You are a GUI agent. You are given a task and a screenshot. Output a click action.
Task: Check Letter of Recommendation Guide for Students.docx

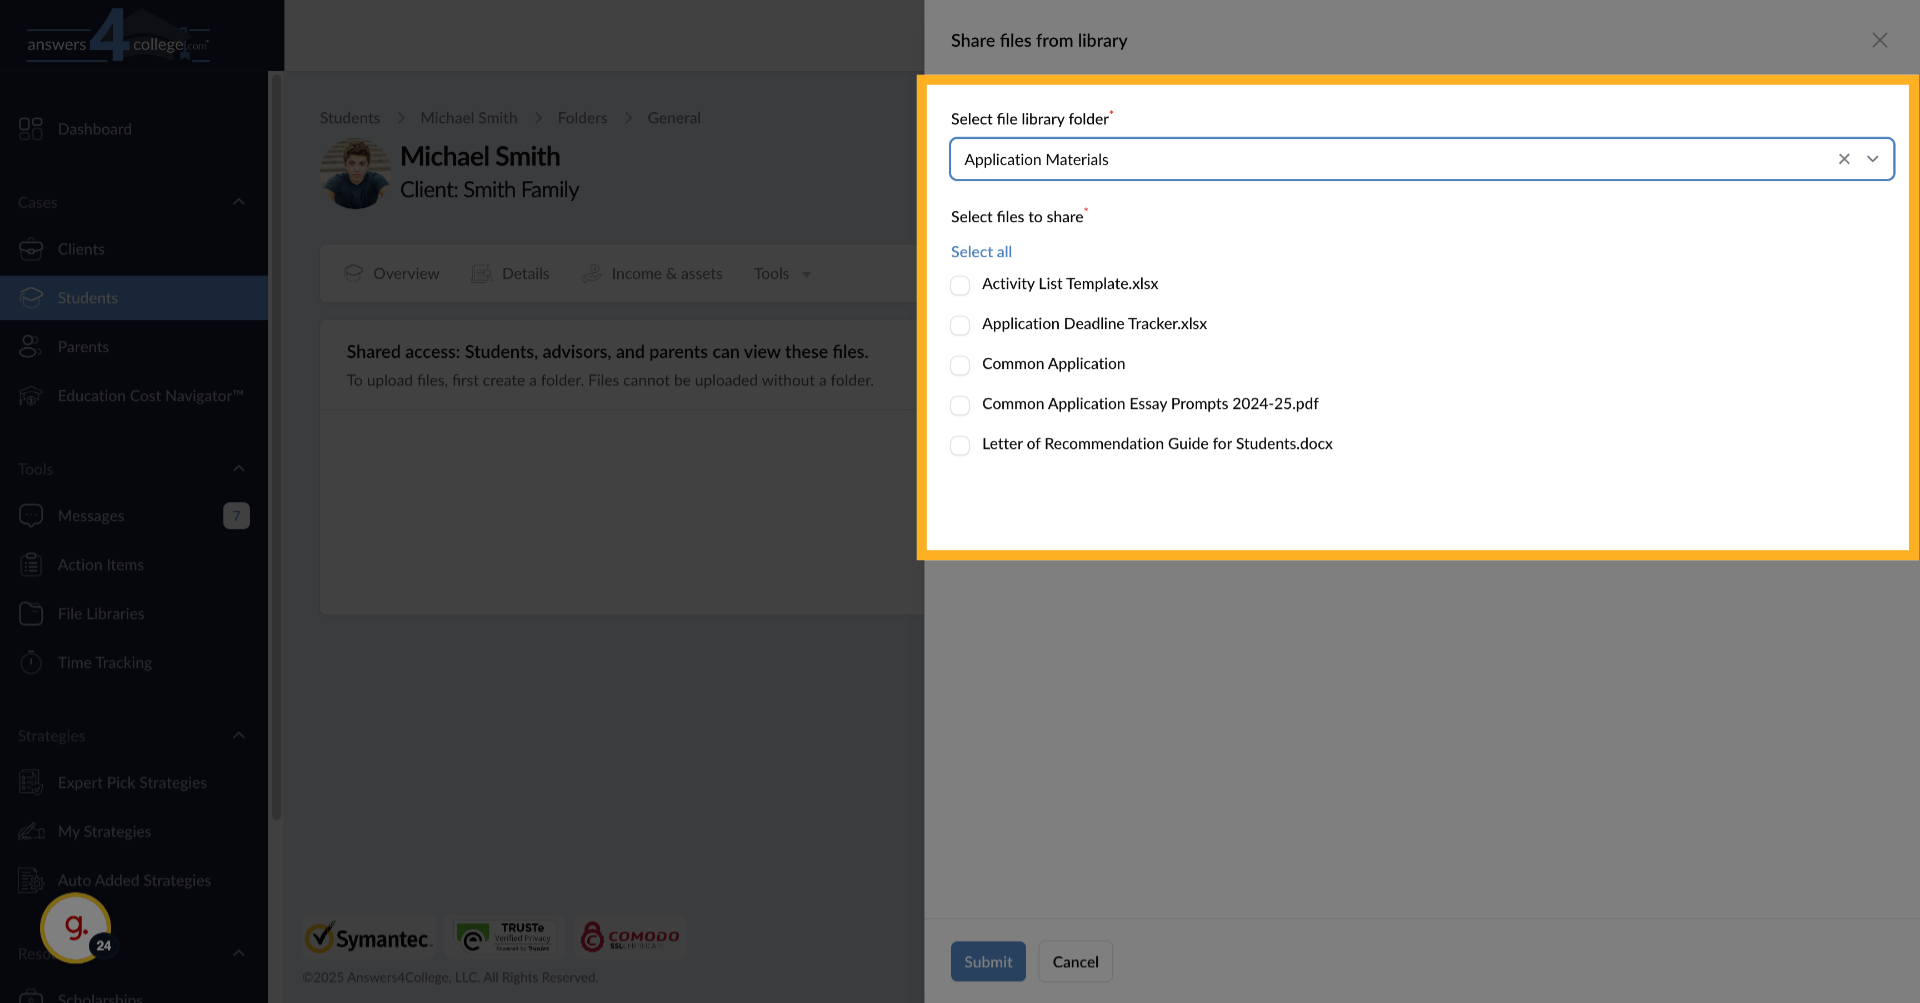click(x=960, y=445)
